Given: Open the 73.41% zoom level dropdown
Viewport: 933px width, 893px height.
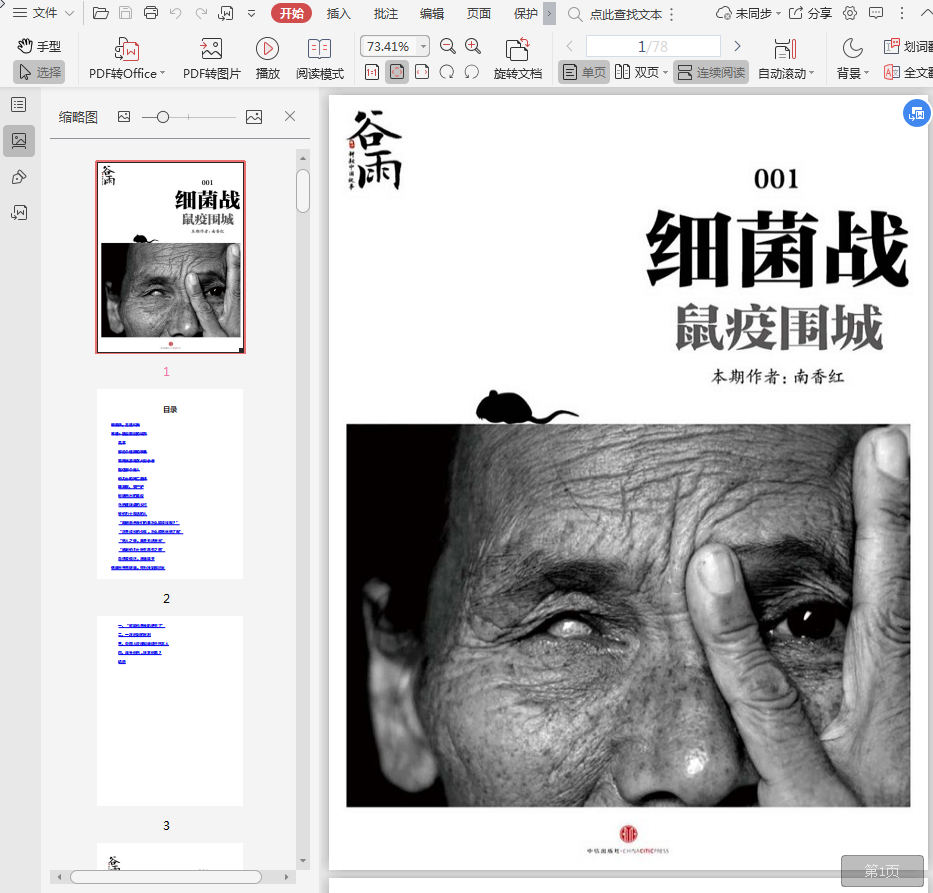Looking at the screenshot, I should click(x=423, y=47).
